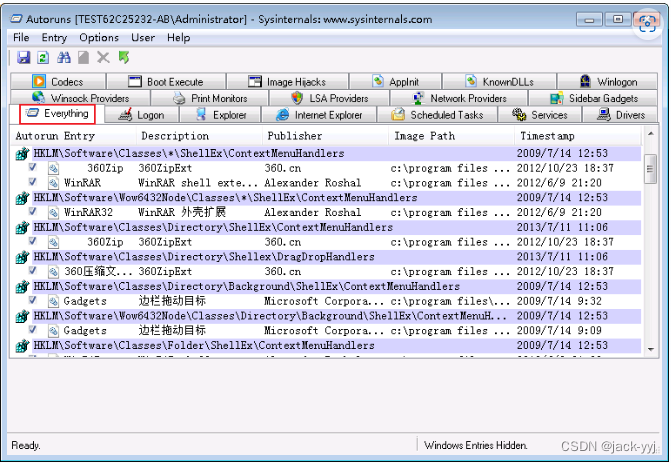This screenshot has width=671, height=463.
Task: Open the Options menu
Action: click(99, 38)
